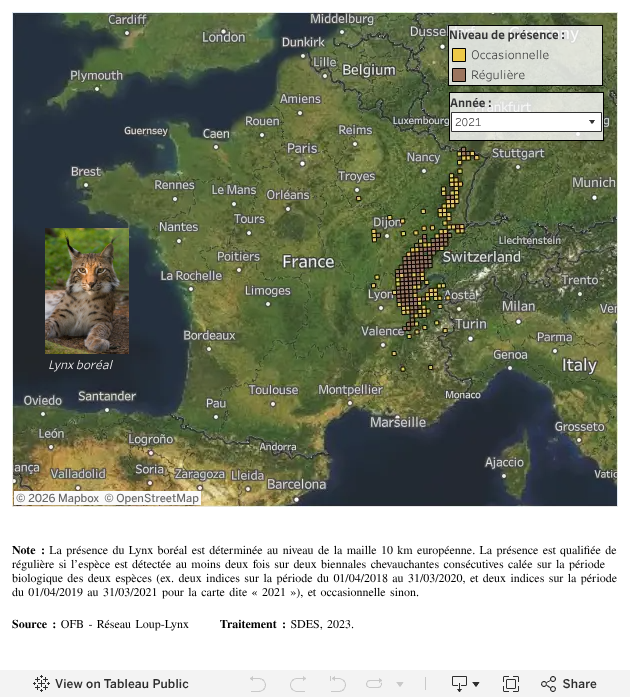Click the Barcelona city label
The image size is (630, 697).
pos(296,484)
